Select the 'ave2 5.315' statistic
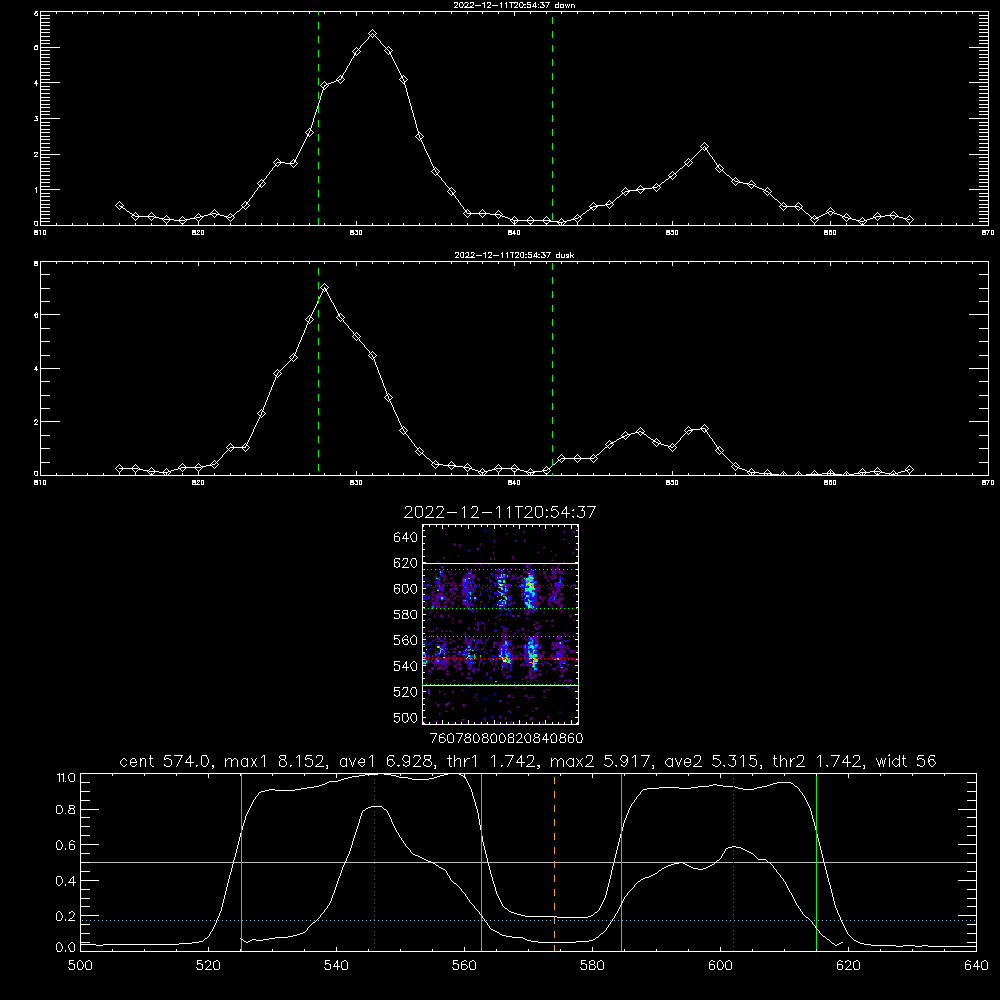Image resolution: width=1000 pixels, height=1000 pixels. point(712,761)
